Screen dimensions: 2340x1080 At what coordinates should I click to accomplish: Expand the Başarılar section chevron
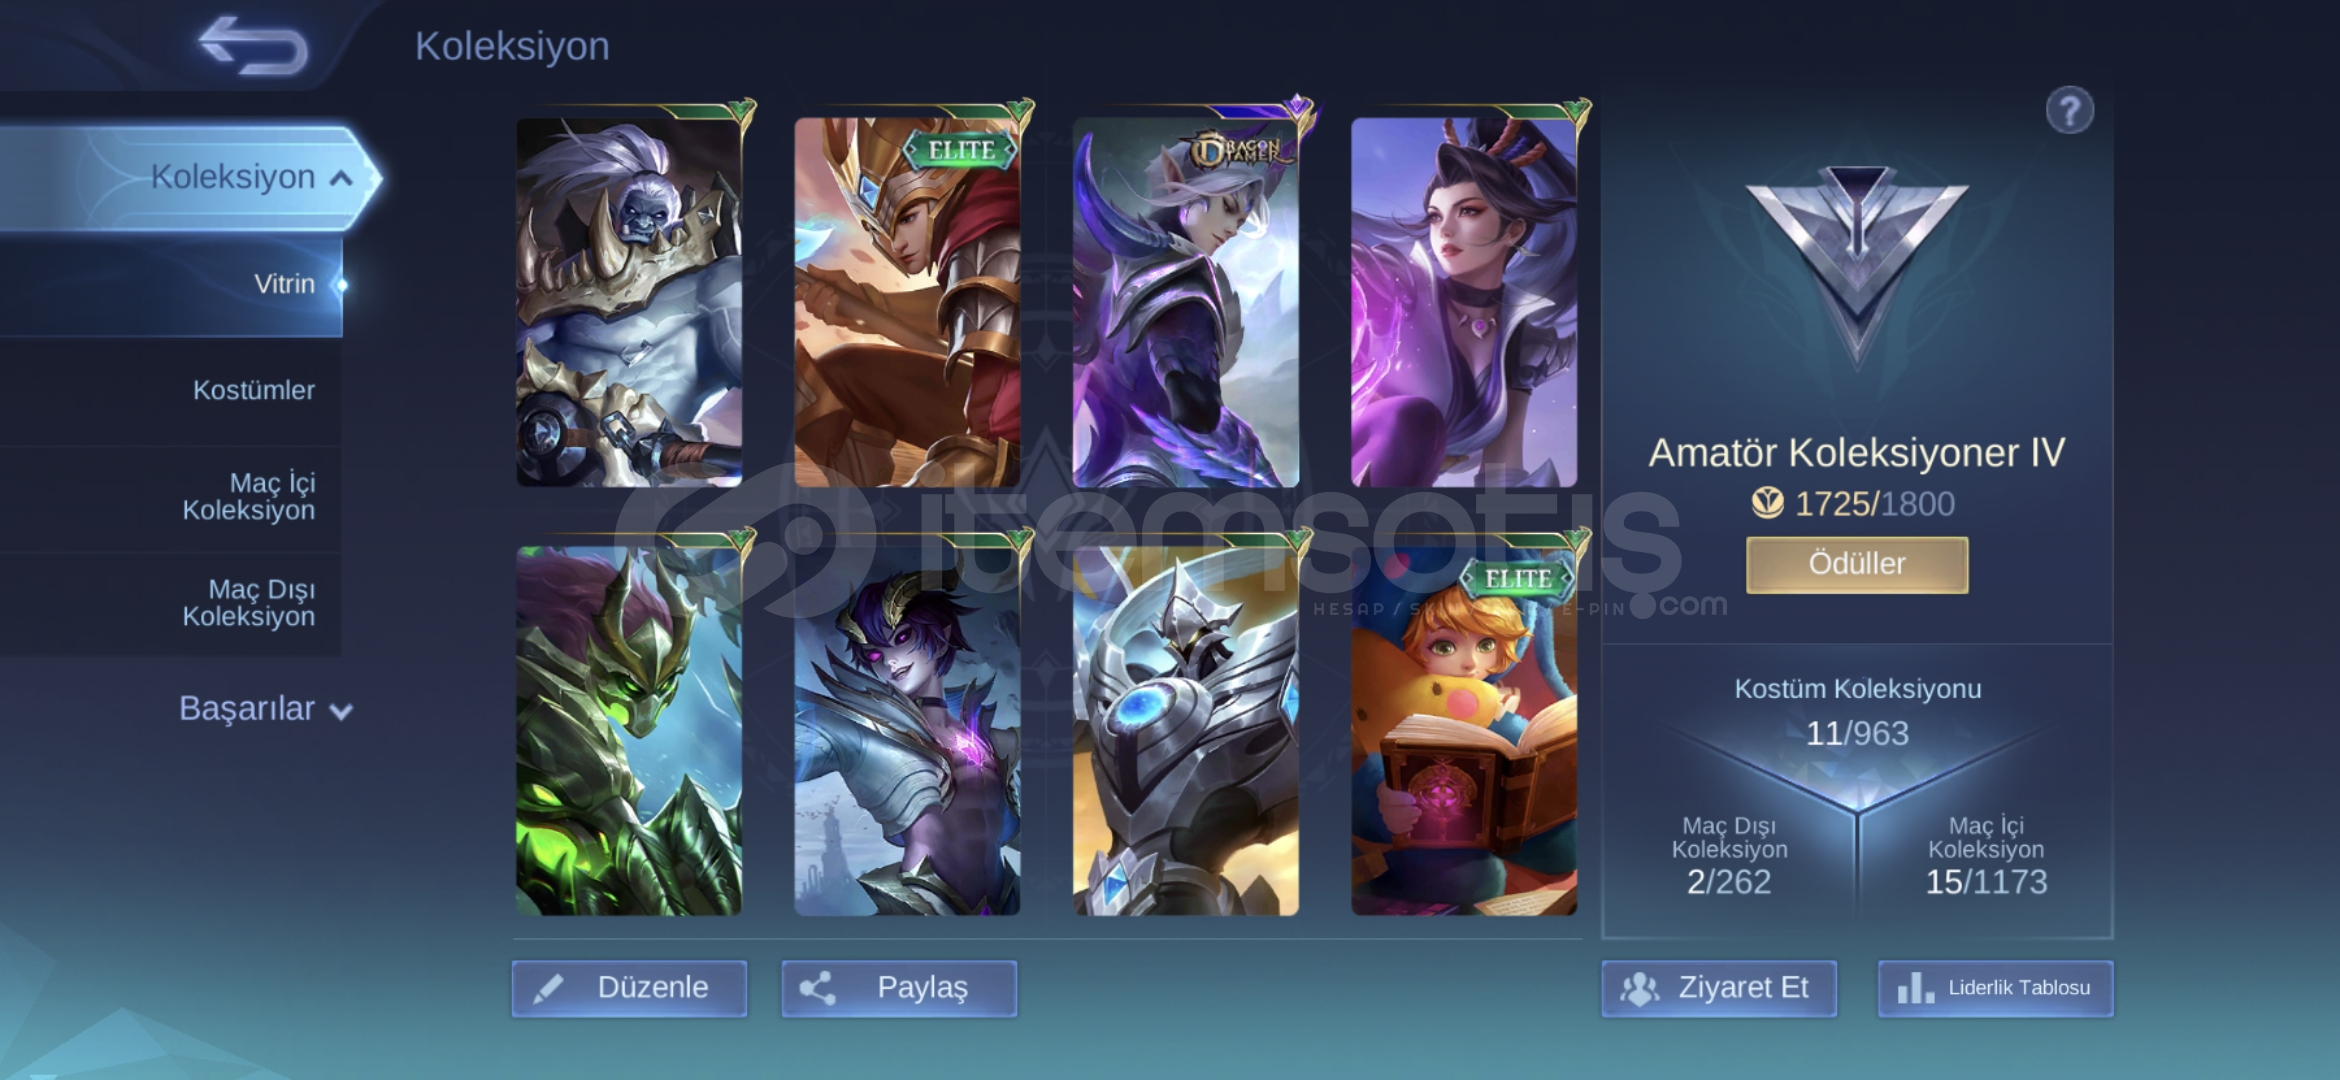[x=341, y=712]
